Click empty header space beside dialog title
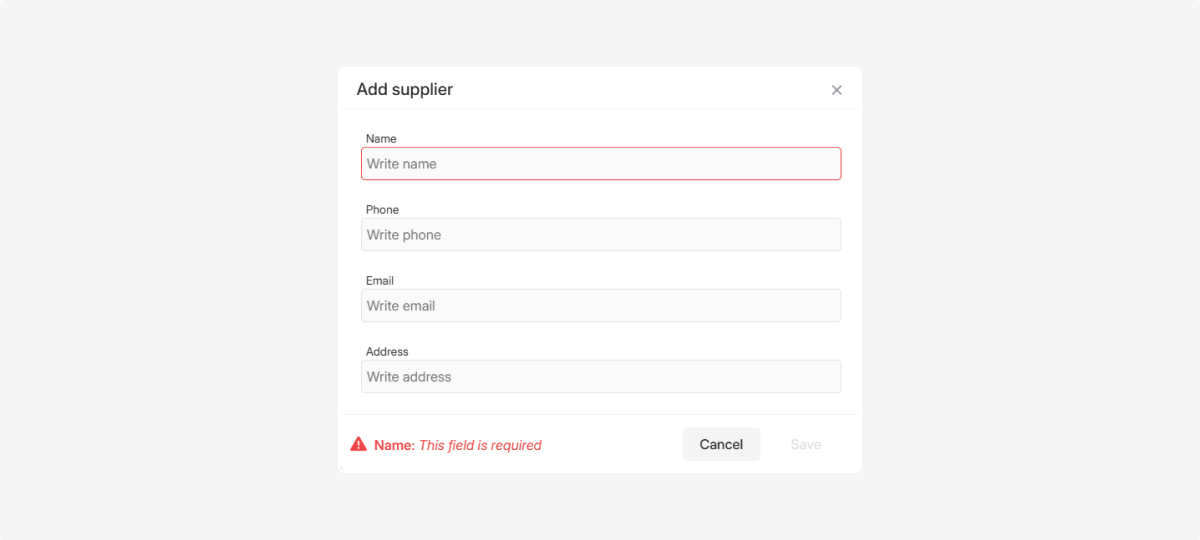This screenshot has width=1200, height=540. (640, 90)
